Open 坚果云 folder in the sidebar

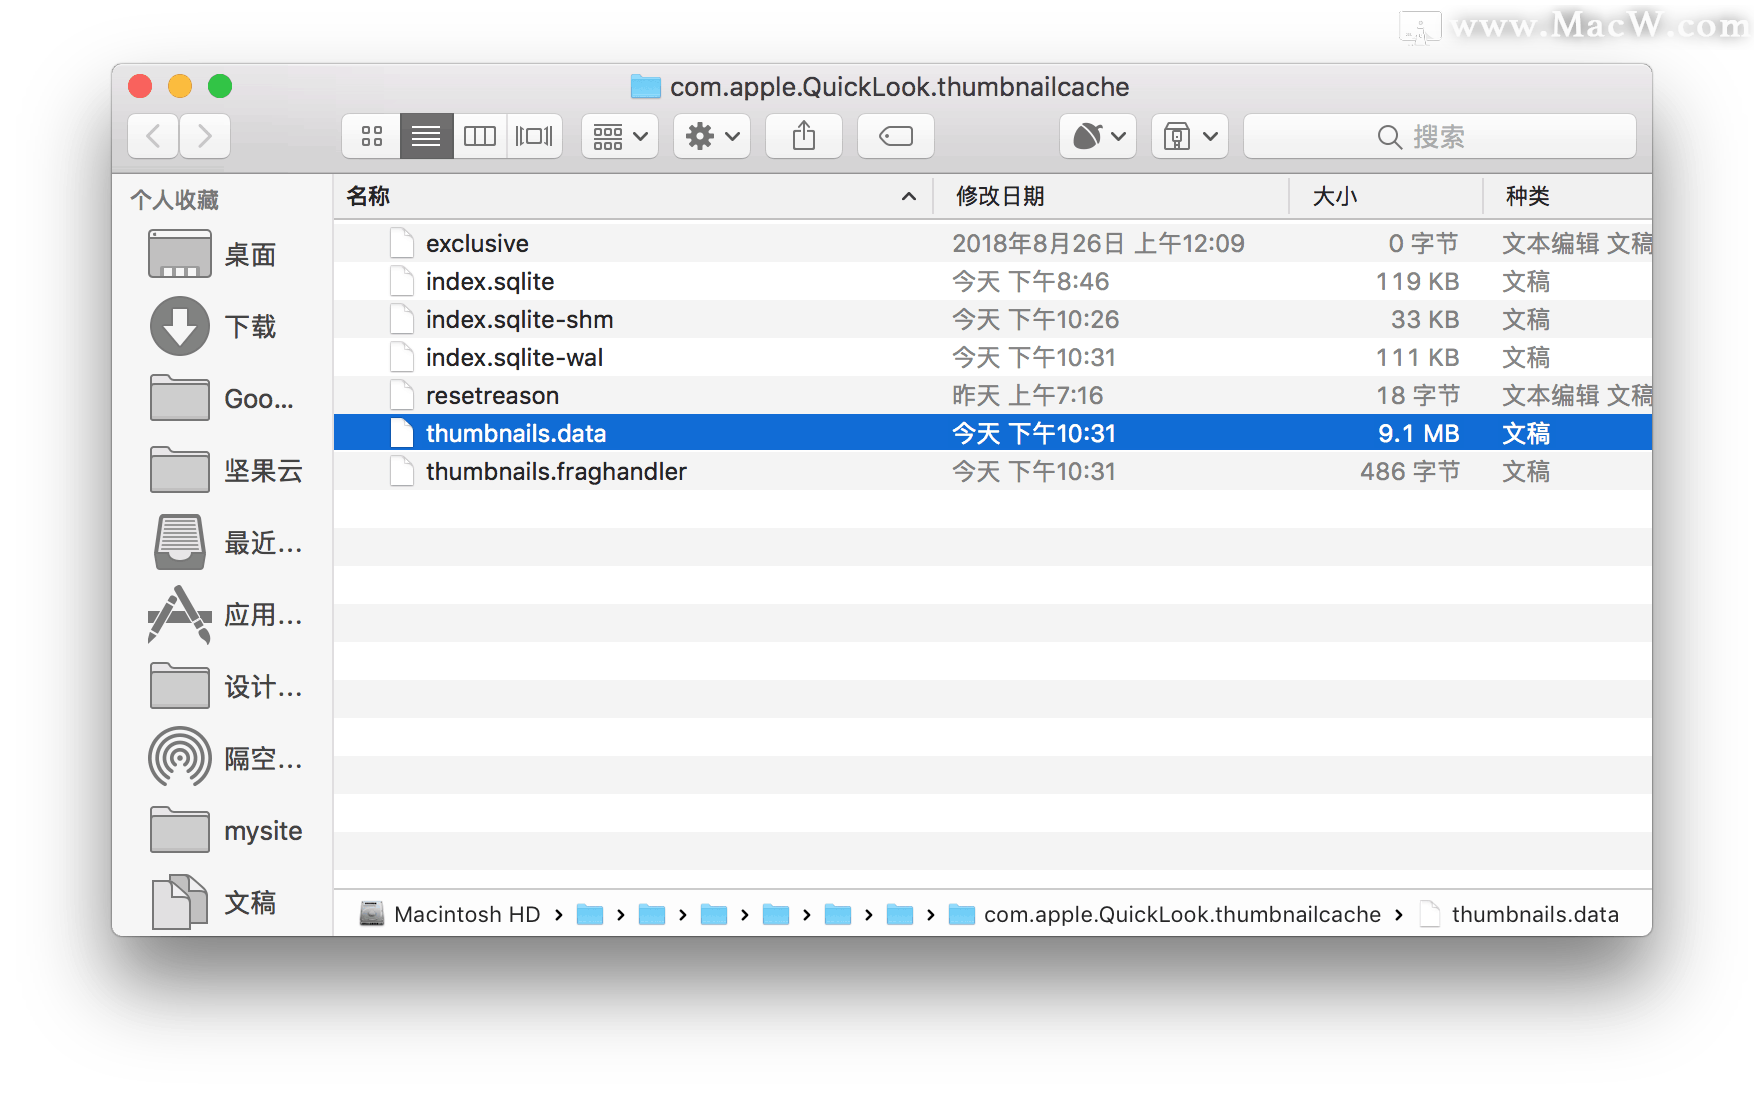point(220,471)
